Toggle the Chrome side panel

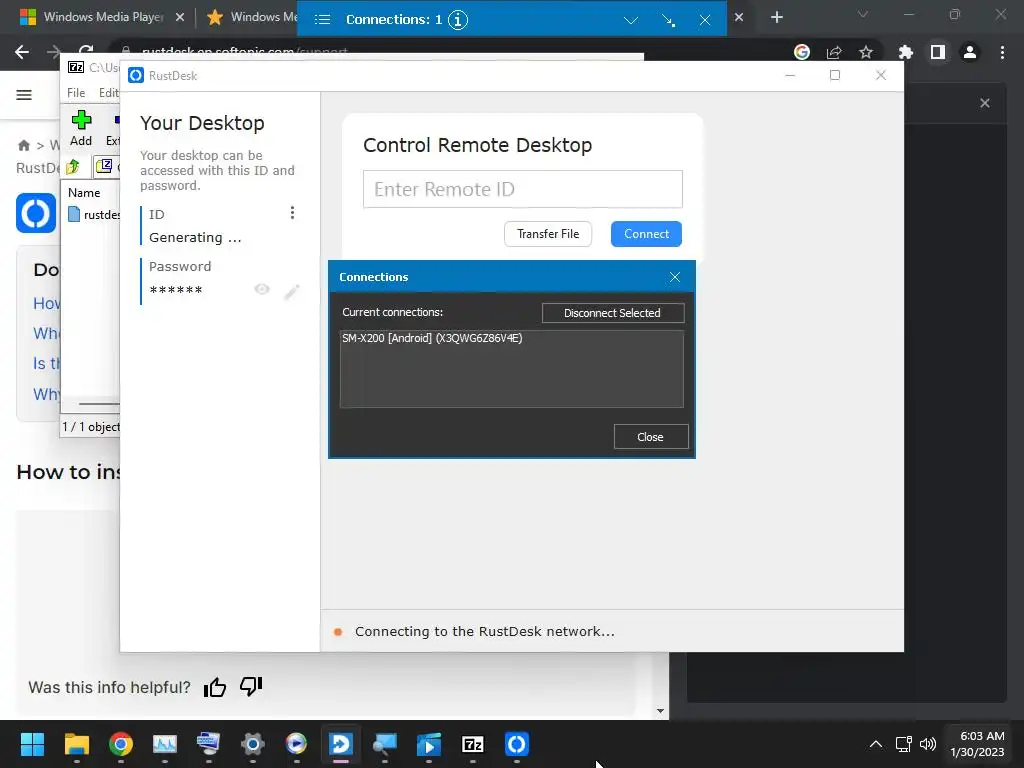pos(938,52)
